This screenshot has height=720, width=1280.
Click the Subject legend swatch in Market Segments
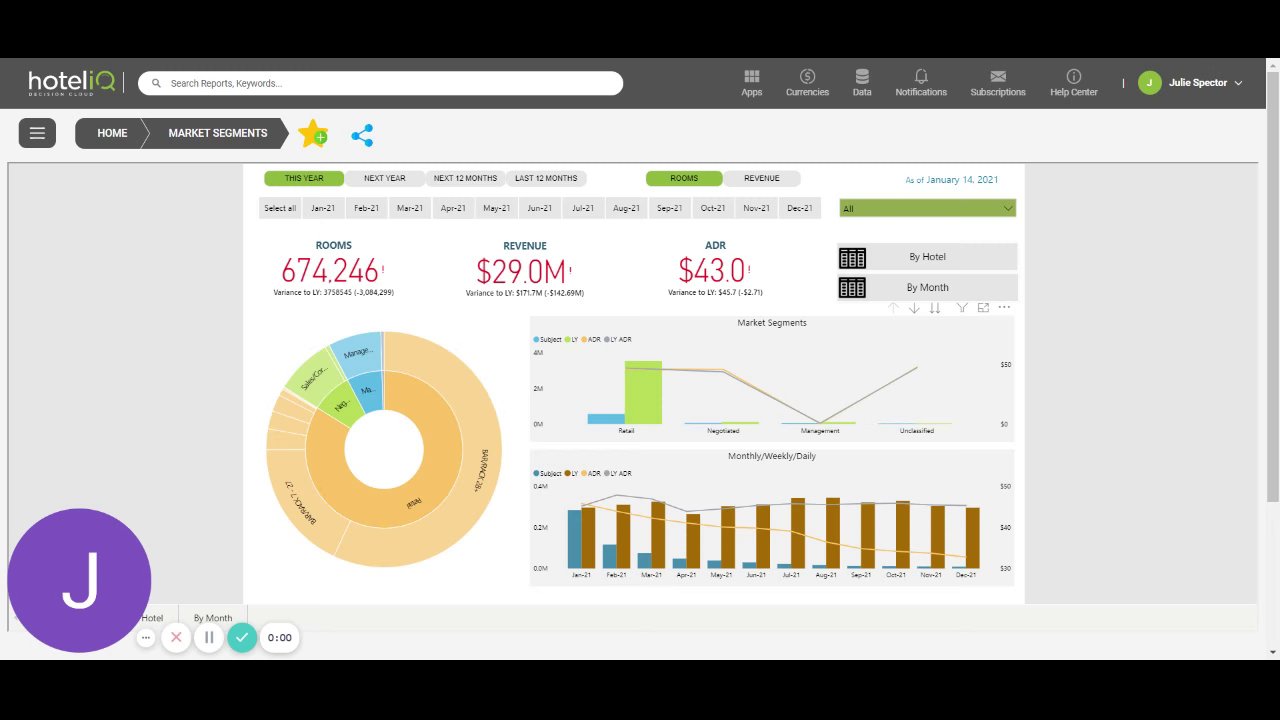tap(537, 340)
